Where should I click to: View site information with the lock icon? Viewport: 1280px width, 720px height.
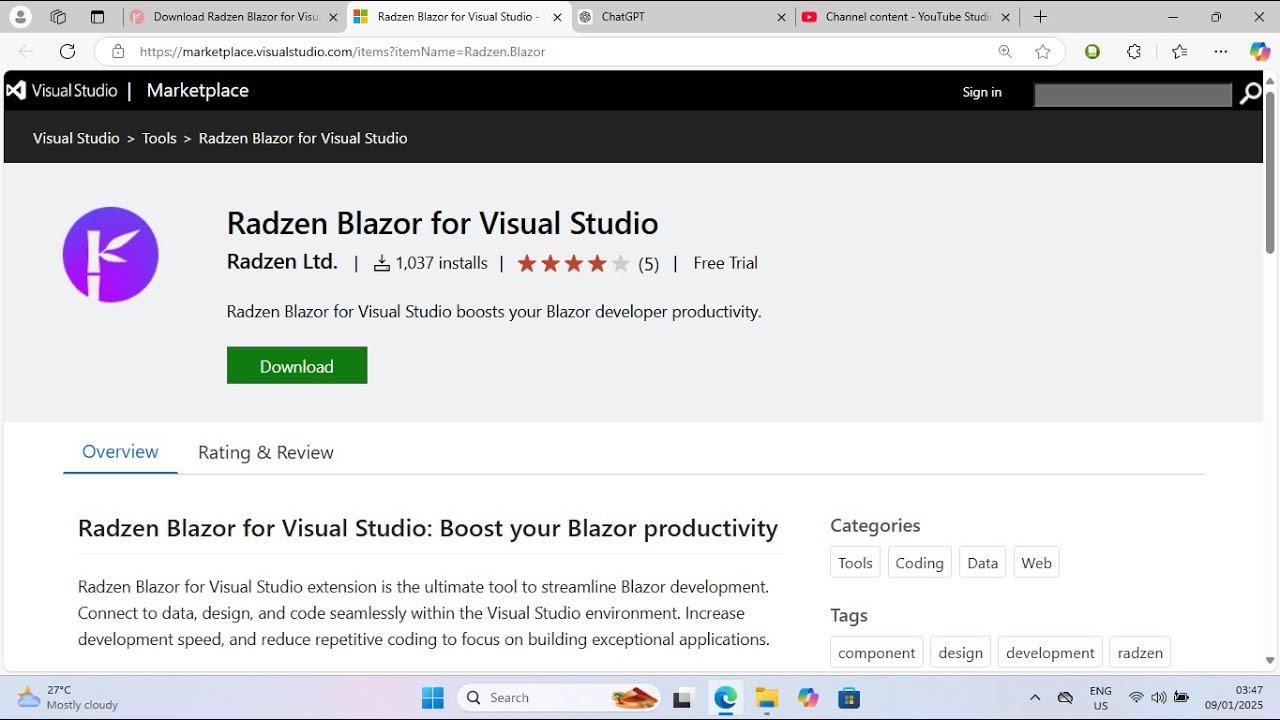pos(118,52)
